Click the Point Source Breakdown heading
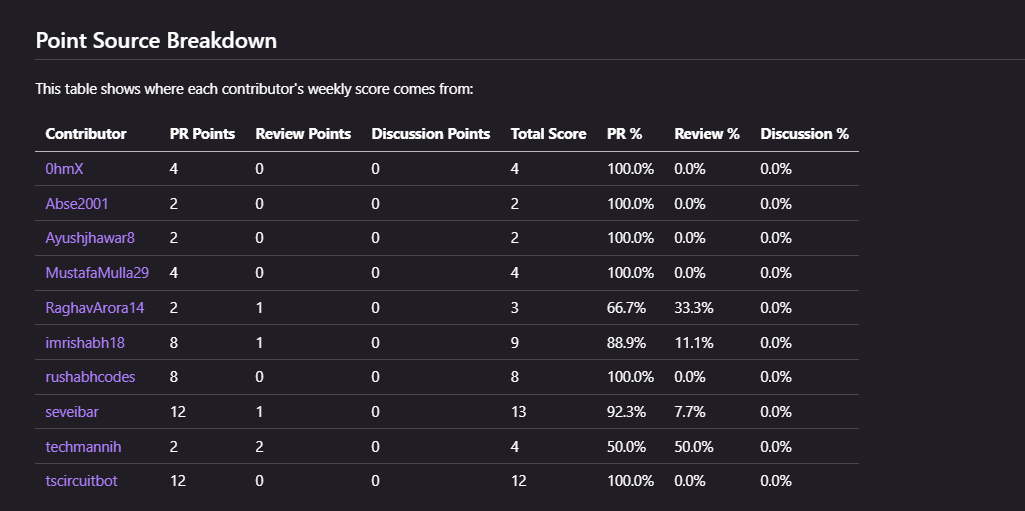This screenshot has height=511, width=1025. pos(156,41)
